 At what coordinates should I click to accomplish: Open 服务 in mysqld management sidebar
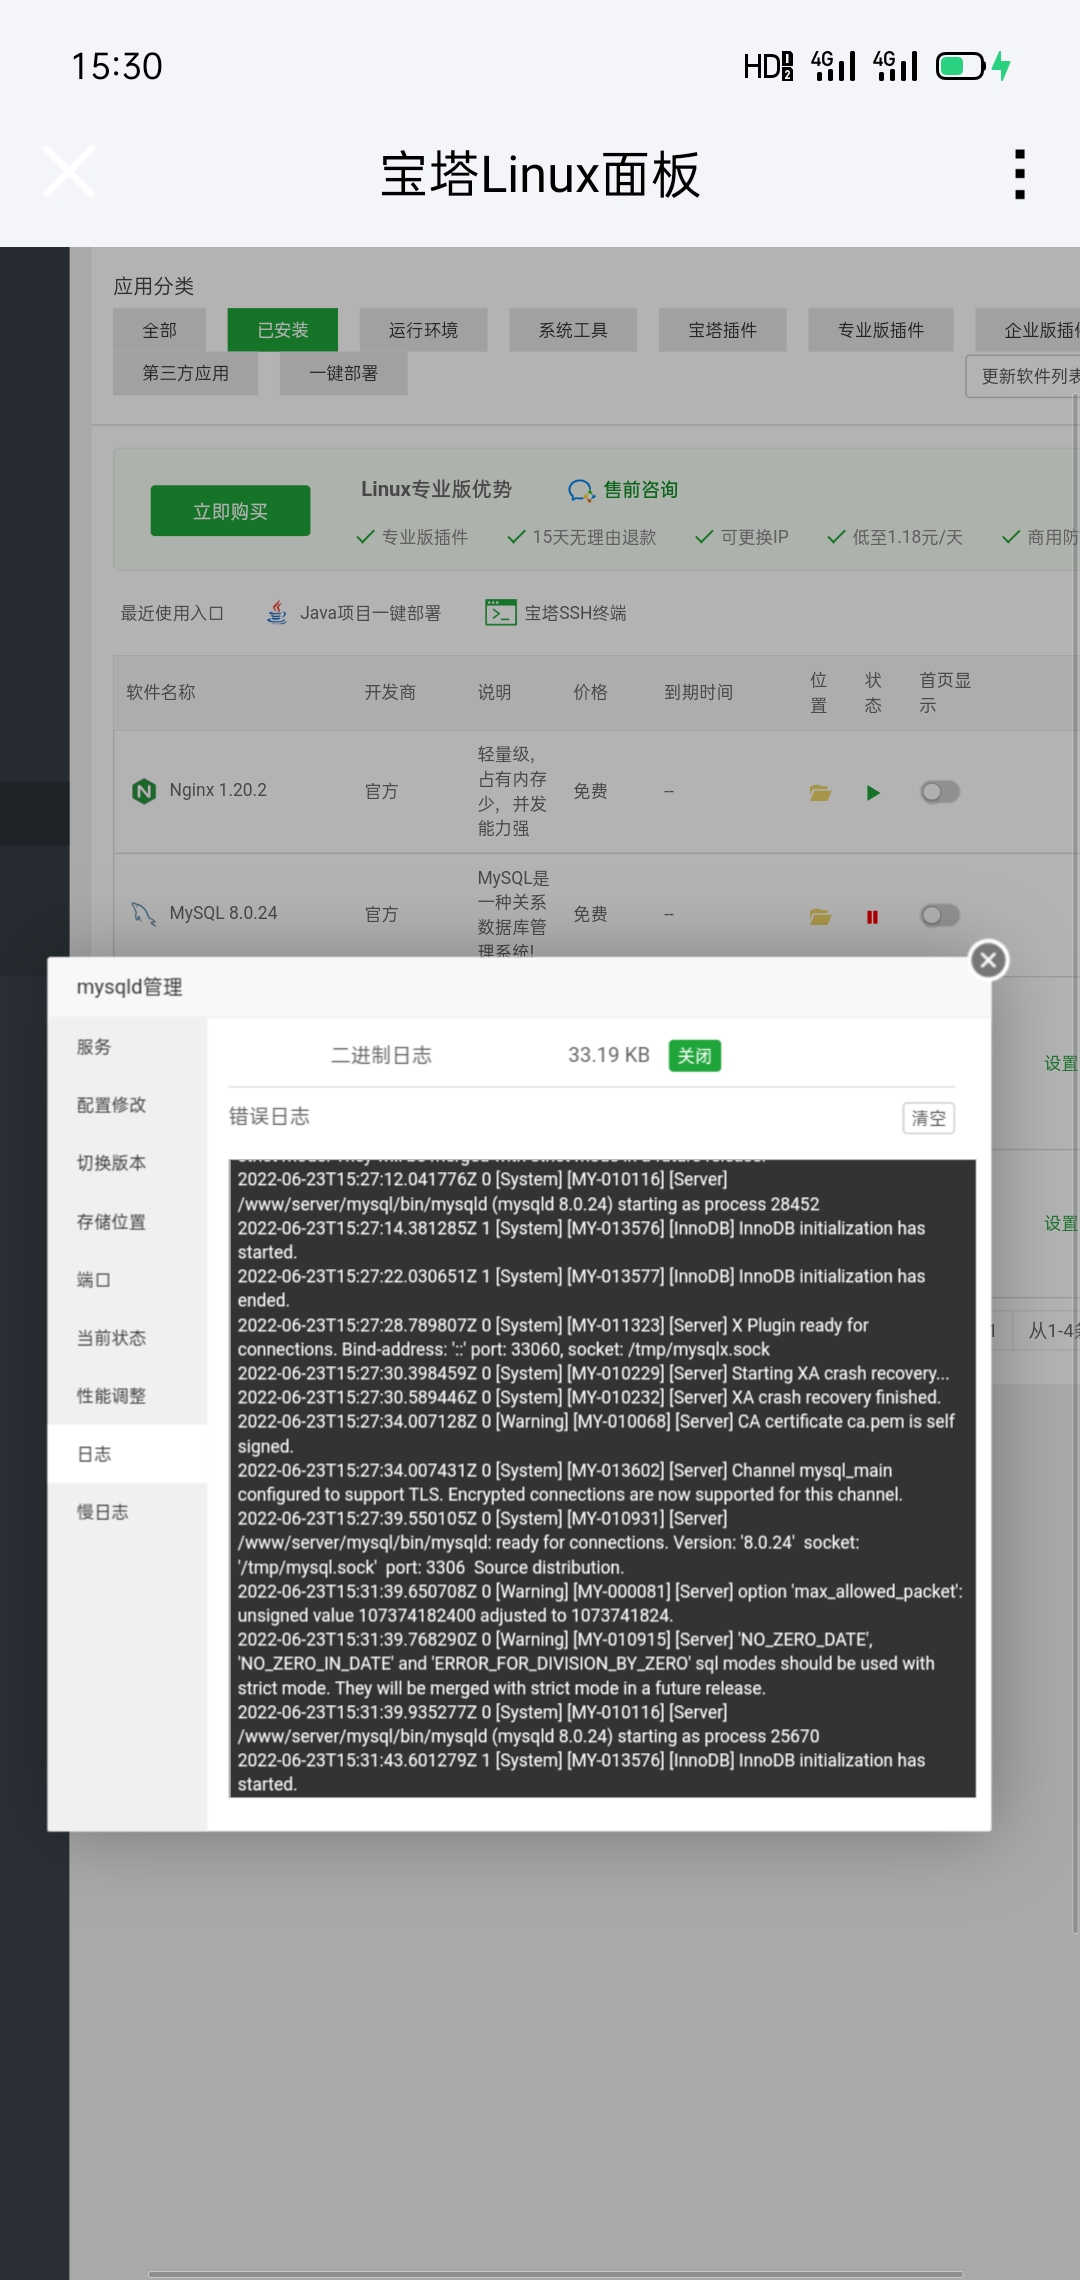(x=127, y=1047)
